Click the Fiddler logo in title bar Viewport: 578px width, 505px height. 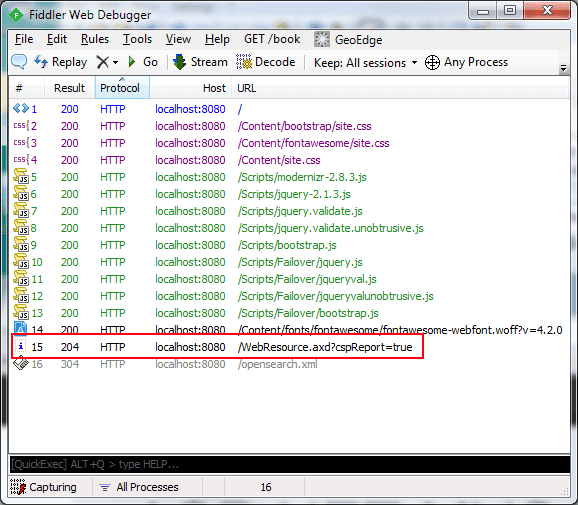click(x=16, y=15)
